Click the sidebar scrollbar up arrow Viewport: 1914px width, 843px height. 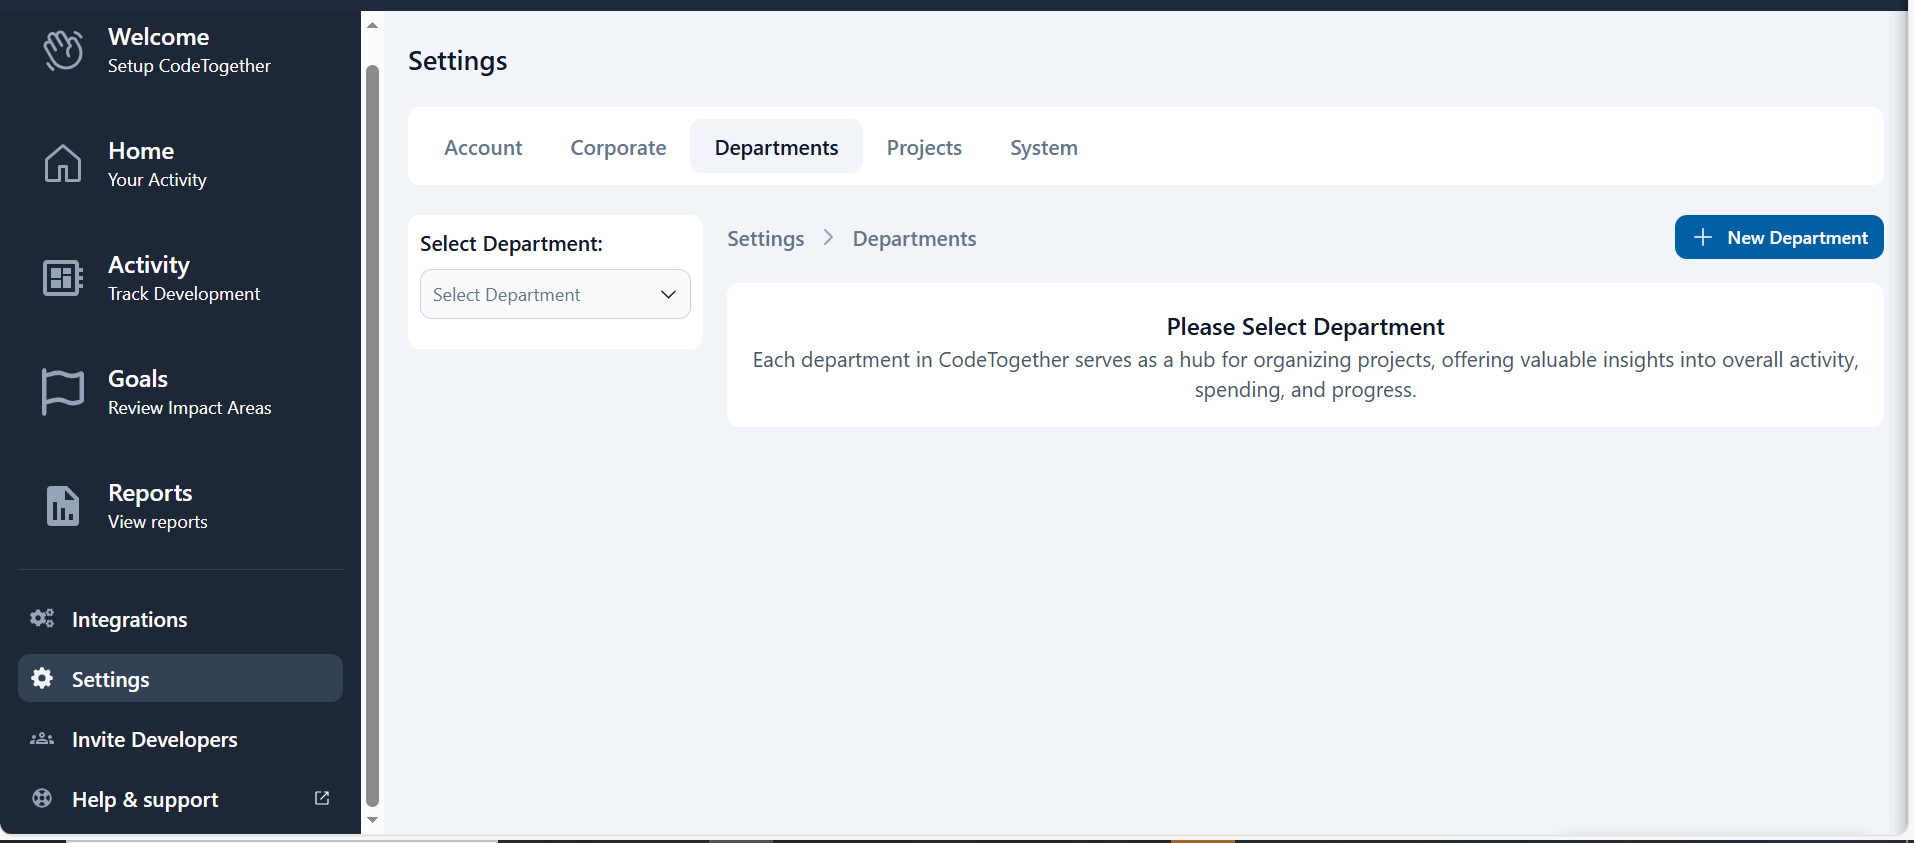point(372,25)
